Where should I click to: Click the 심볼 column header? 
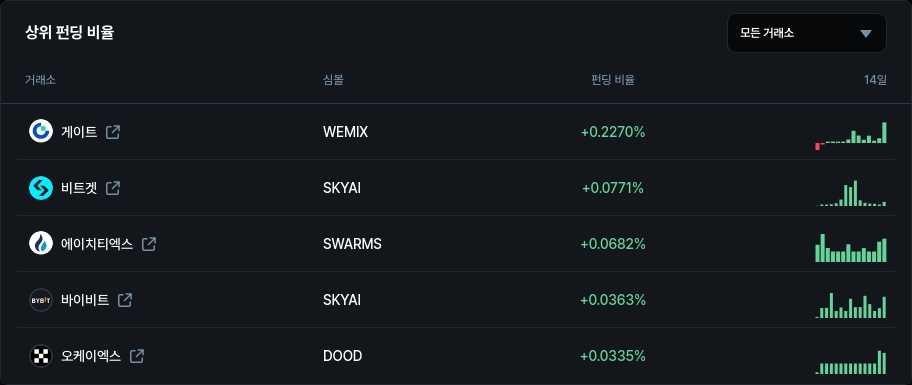click(333, 80)
